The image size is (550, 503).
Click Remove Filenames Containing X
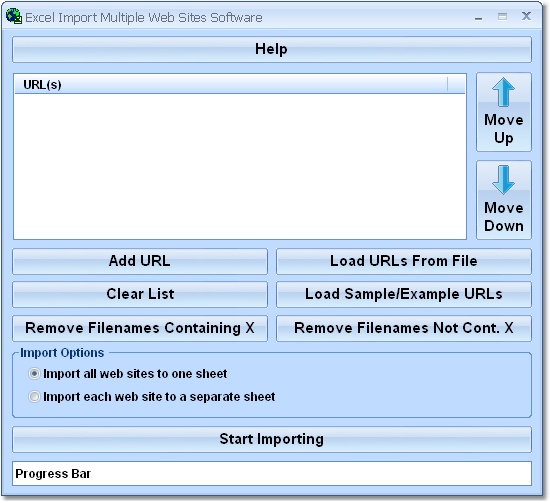(140, 328)
